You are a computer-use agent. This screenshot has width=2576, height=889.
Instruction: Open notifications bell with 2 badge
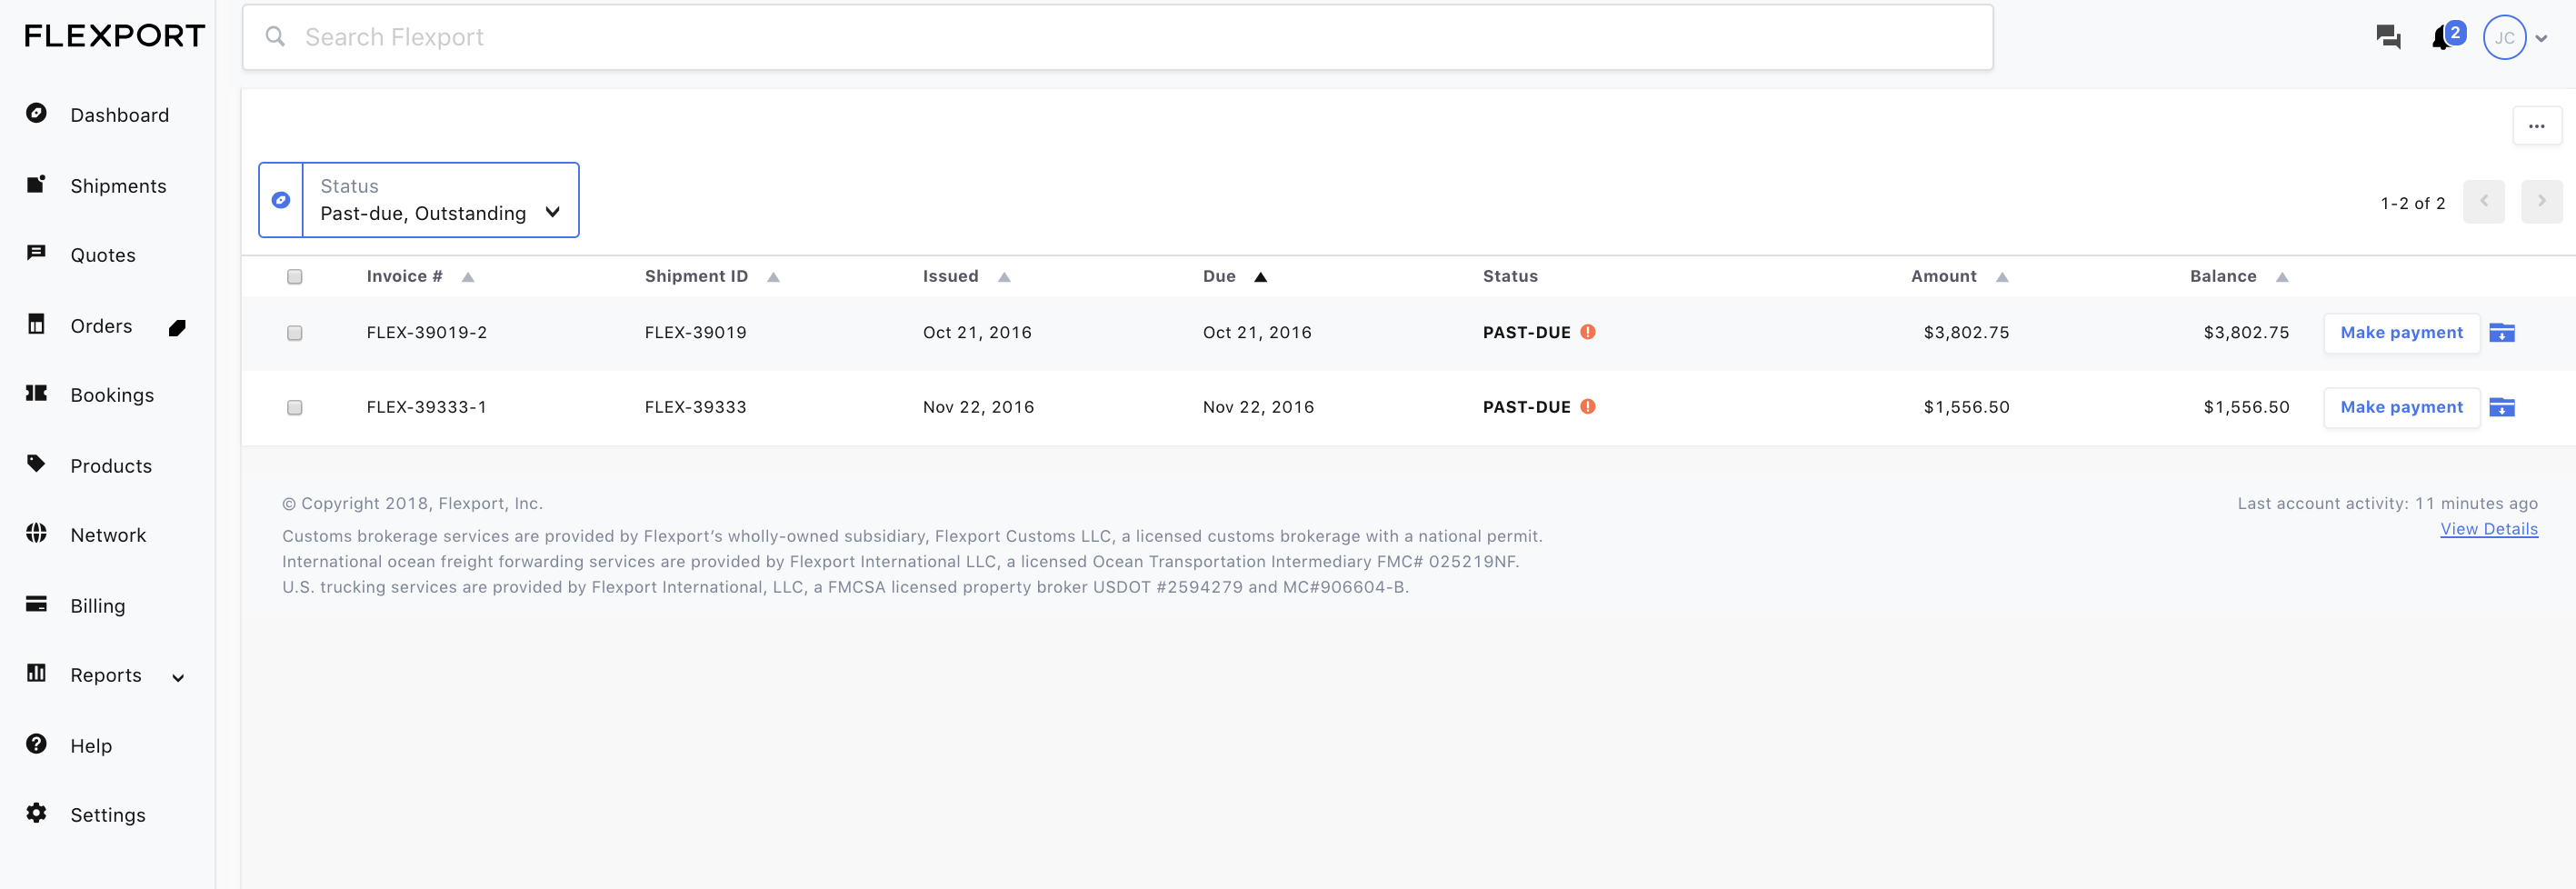(2446, 37)
